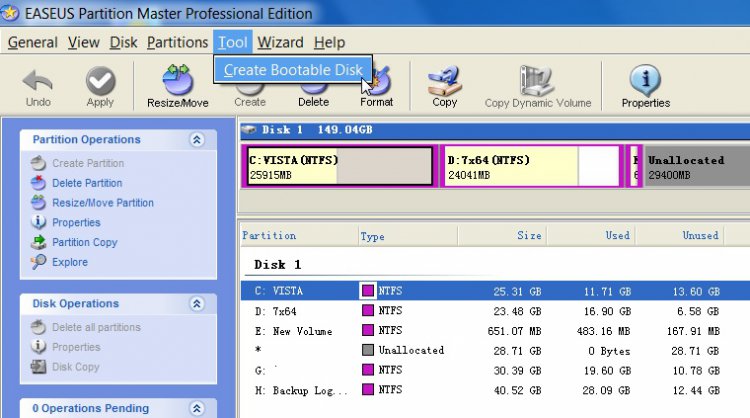Click the 651.07 MB size value
The image size is (750, 418).
pyautogui.click(x=514, y=331)
